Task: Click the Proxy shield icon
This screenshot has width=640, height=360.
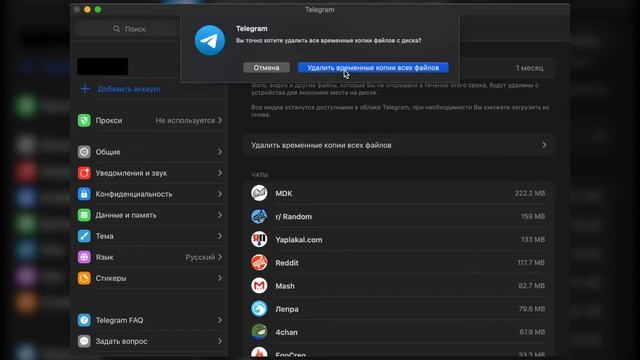Action: (x=84, y=120)
